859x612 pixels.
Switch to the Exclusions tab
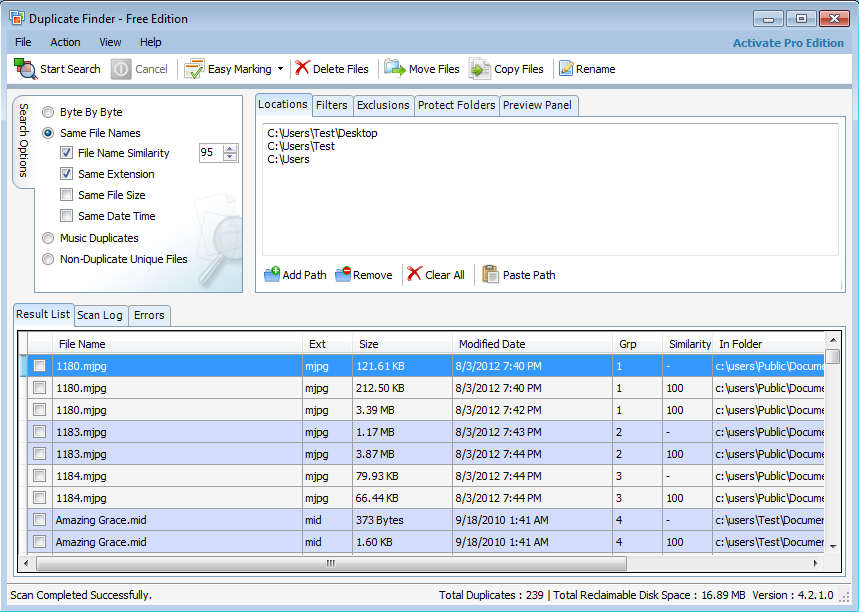[x=383, y=105]
